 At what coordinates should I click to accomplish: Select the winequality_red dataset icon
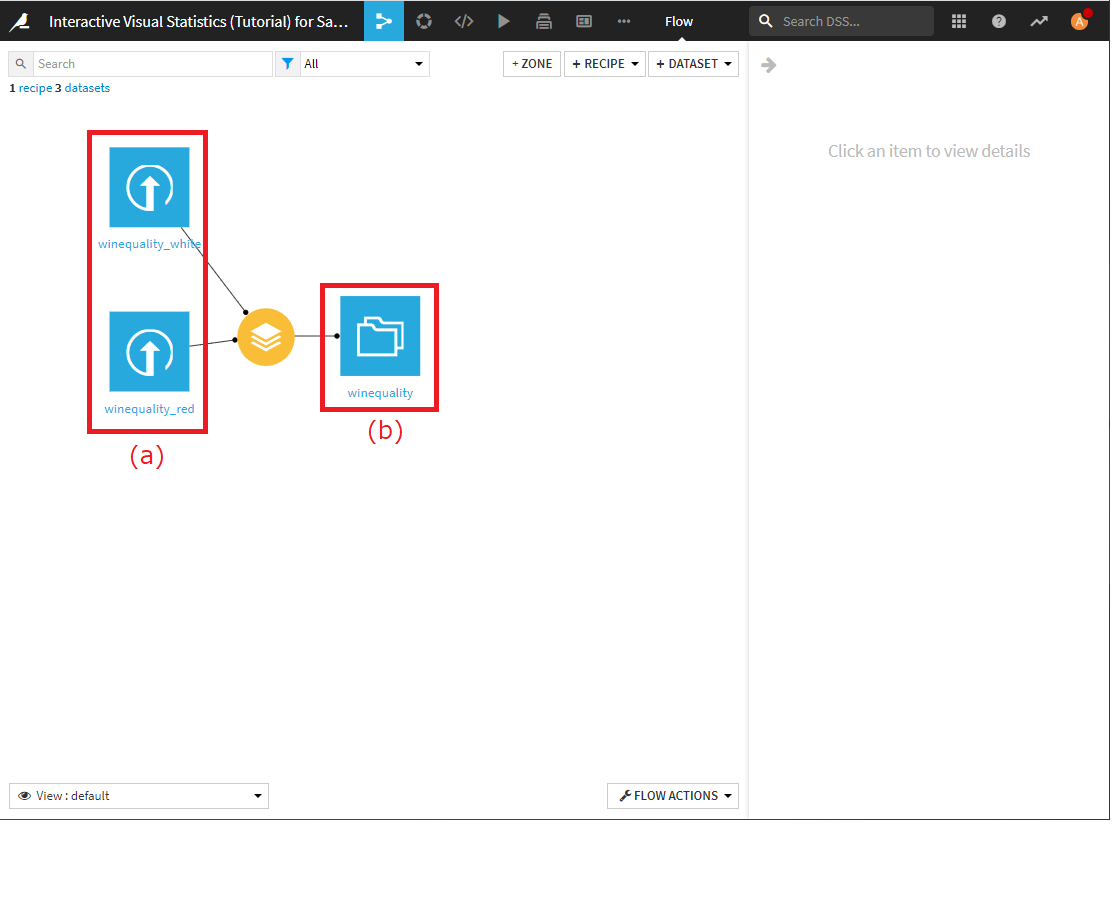[149, 352]
